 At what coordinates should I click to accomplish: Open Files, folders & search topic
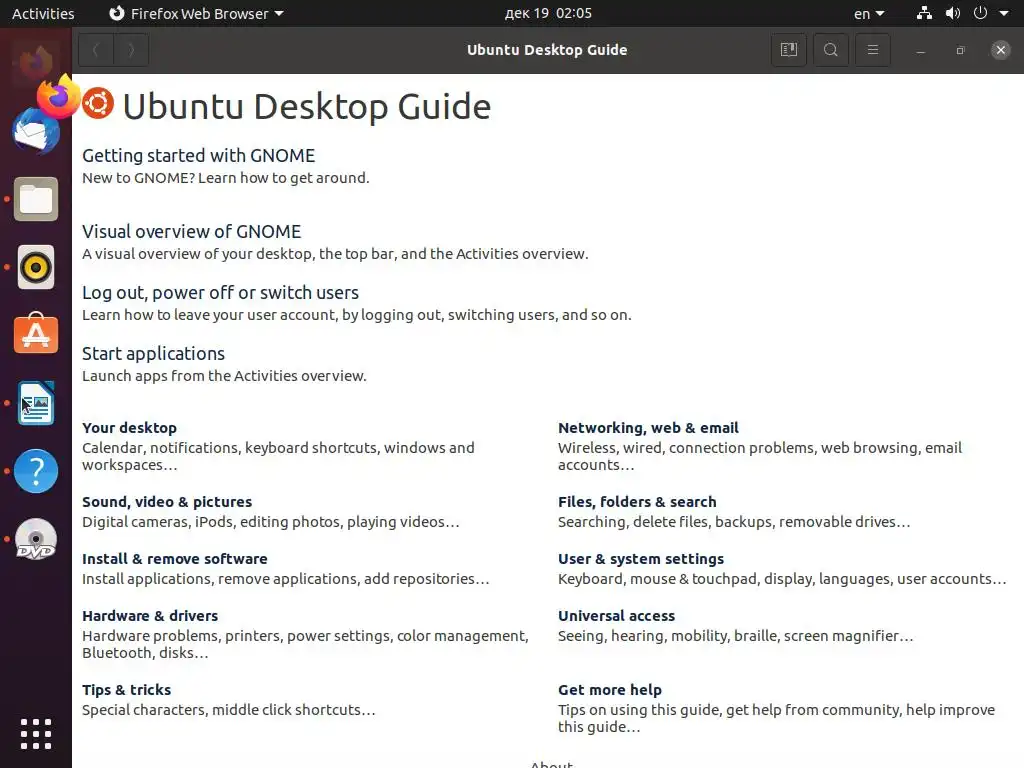pos(637,502)
